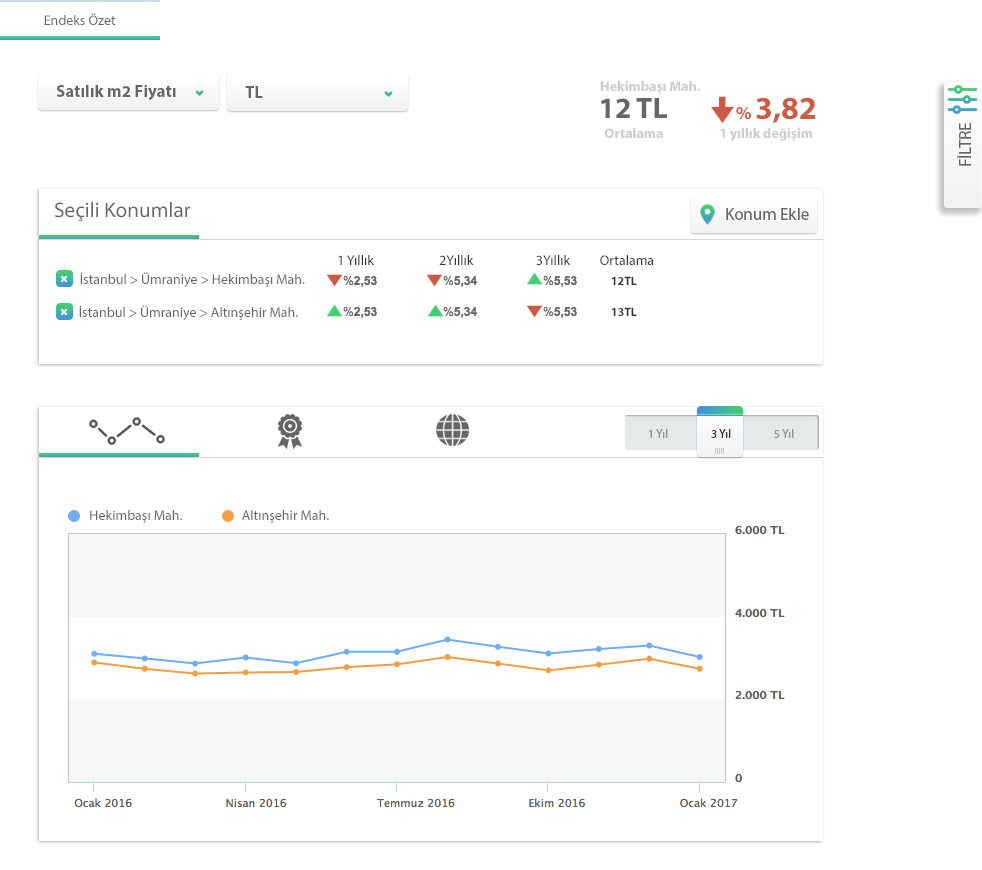Image resolution: width=982 pixels, height=870 pixels.
Task: Expand the Satılık m2 Fiyatı dropdown
Action: tap(128, 92)
